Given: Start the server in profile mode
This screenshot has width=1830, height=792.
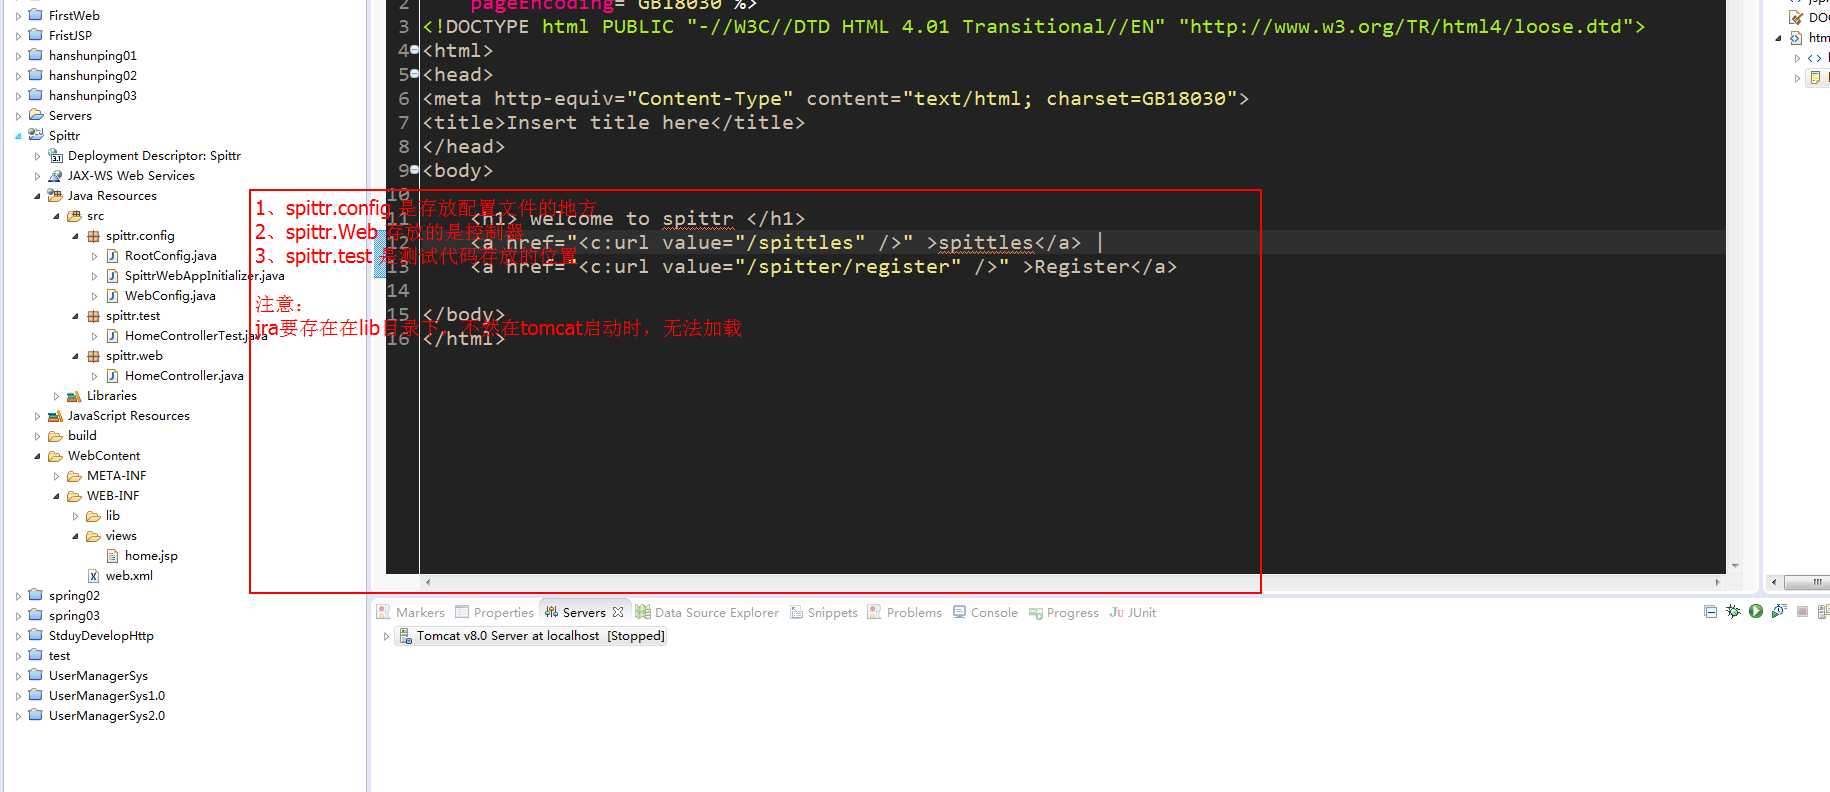Looking at the screenshot, I should 1779,611.
